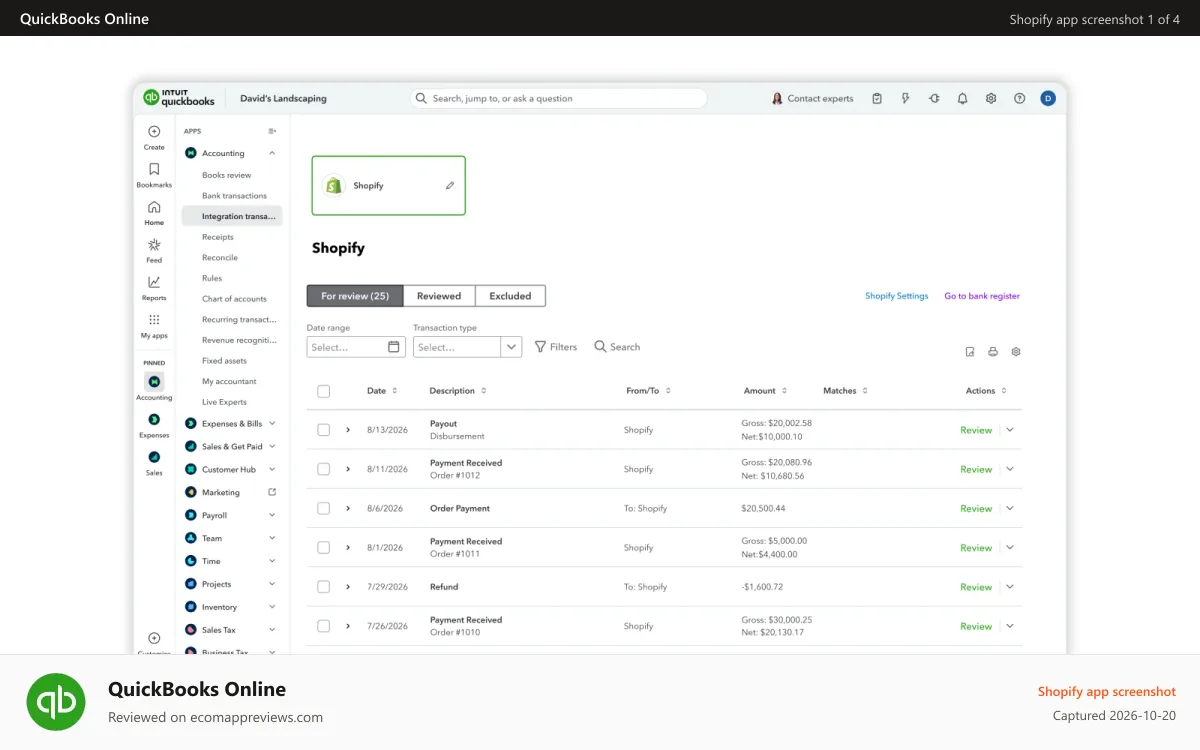The width and height of the screenshot is (1200, 750).
Task: Select the Shopify app card
Action: coord(388,185)
